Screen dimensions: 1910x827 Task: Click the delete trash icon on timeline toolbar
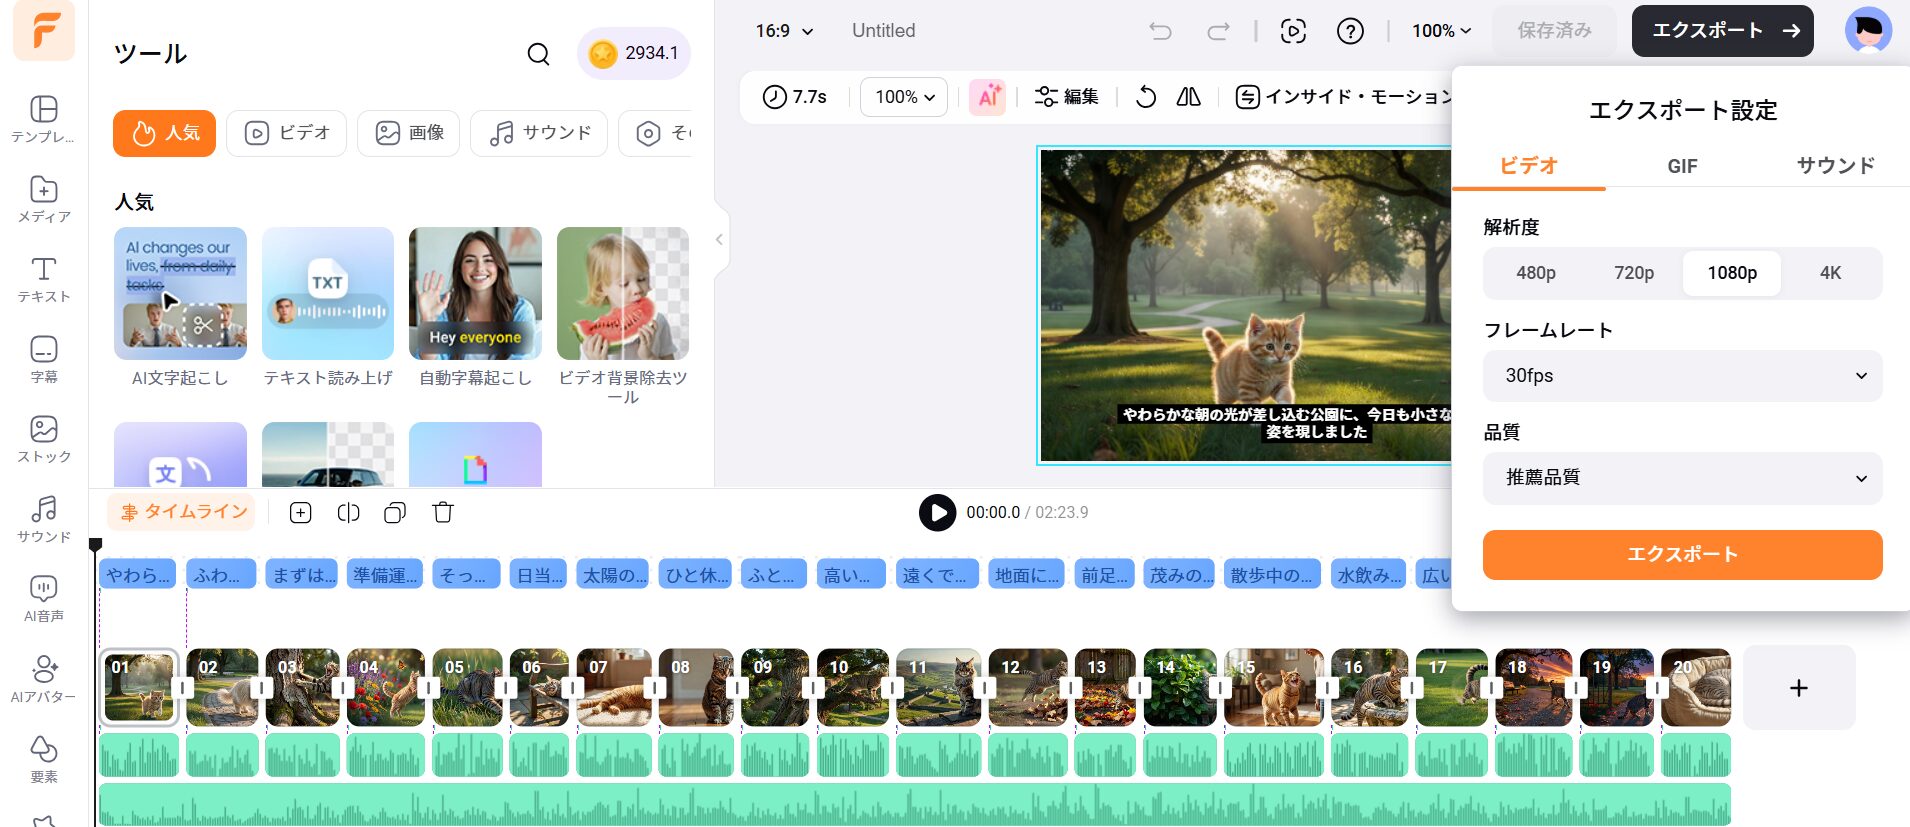pyautogui.click(x=443, y=513)
